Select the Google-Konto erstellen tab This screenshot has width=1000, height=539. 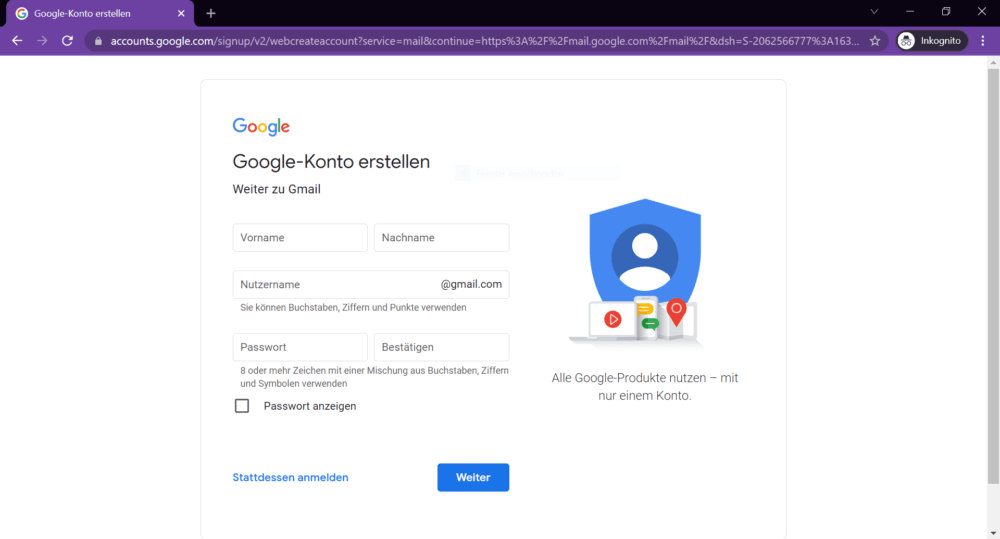[100, 13]
